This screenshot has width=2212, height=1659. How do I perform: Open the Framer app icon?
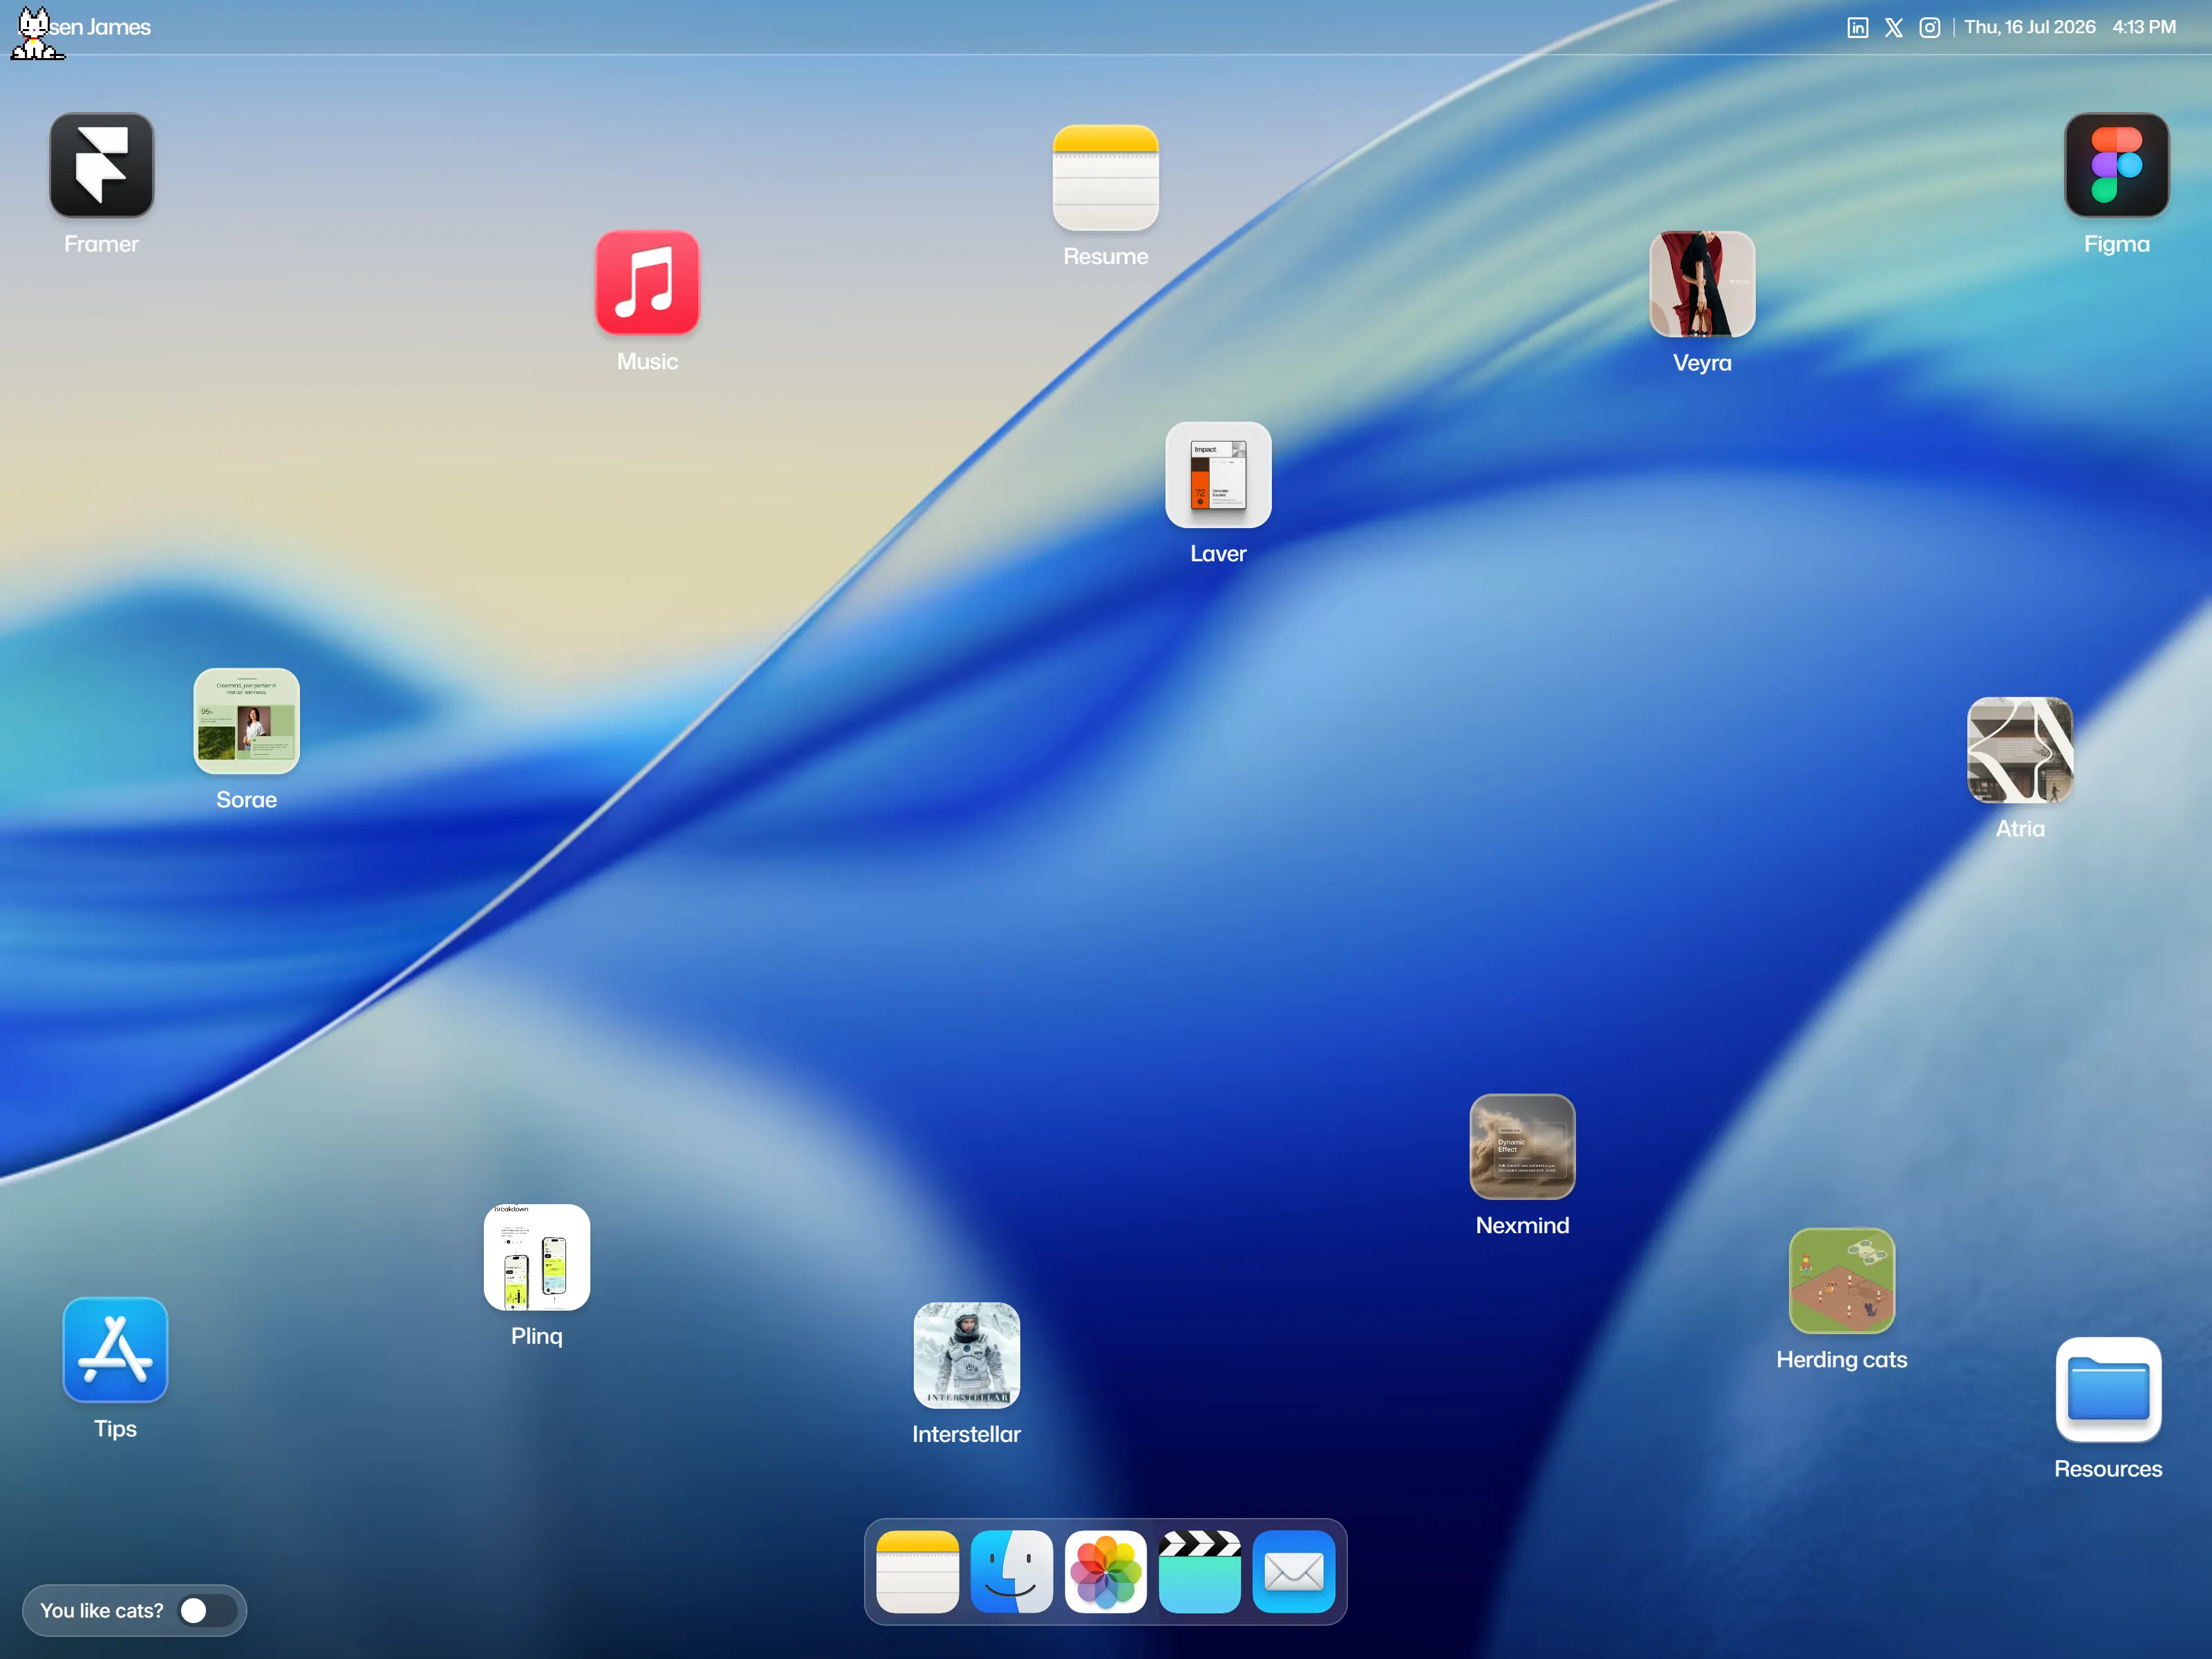pos(102,165)
